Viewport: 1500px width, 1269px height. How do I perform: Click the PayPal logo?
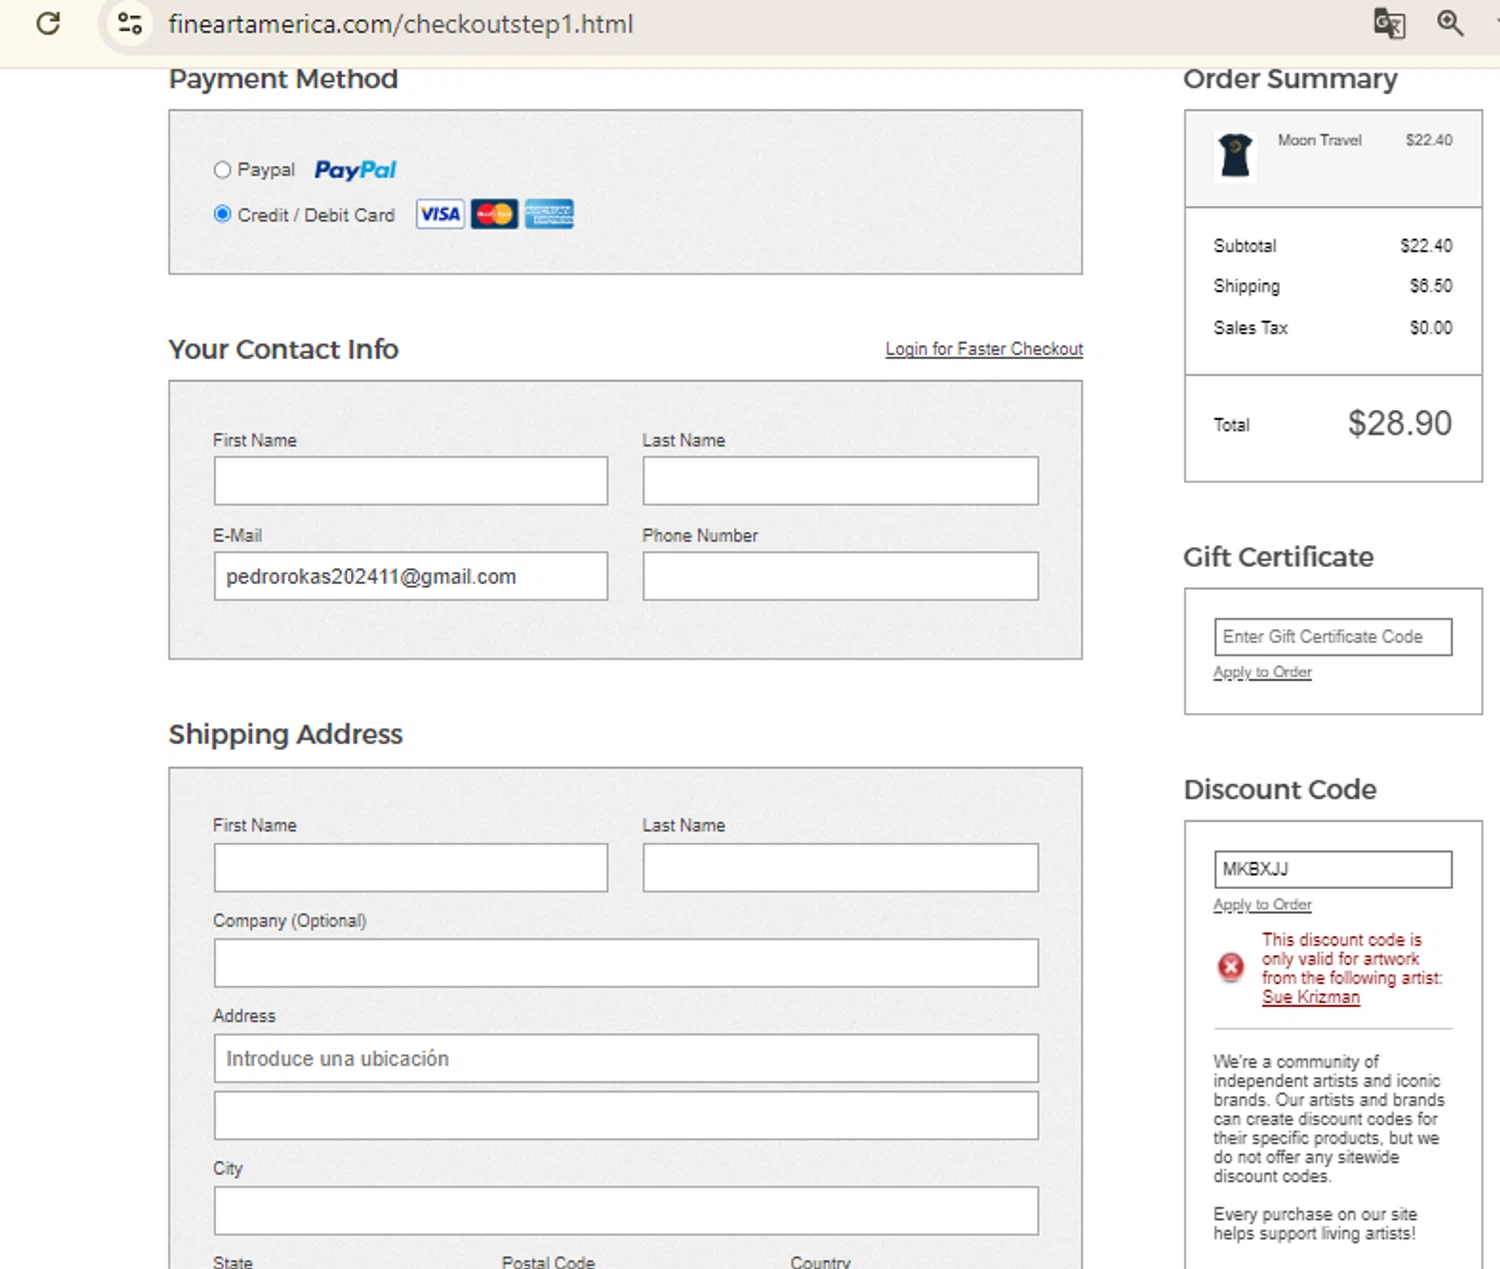[x=355, y=170]
